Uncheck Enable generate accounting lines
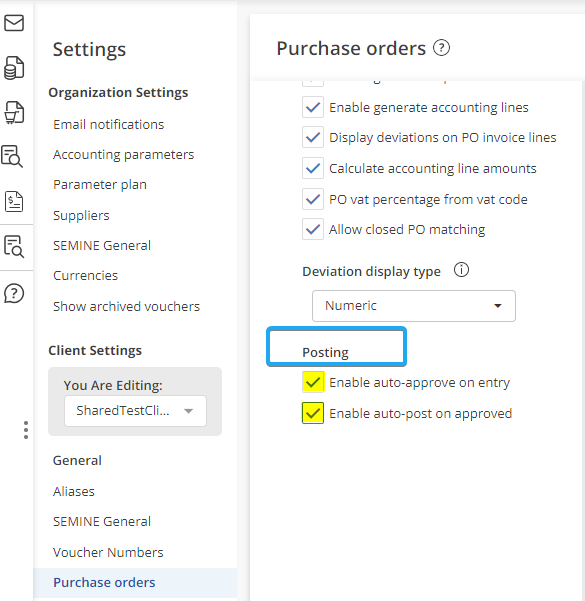 click(313, 107)
